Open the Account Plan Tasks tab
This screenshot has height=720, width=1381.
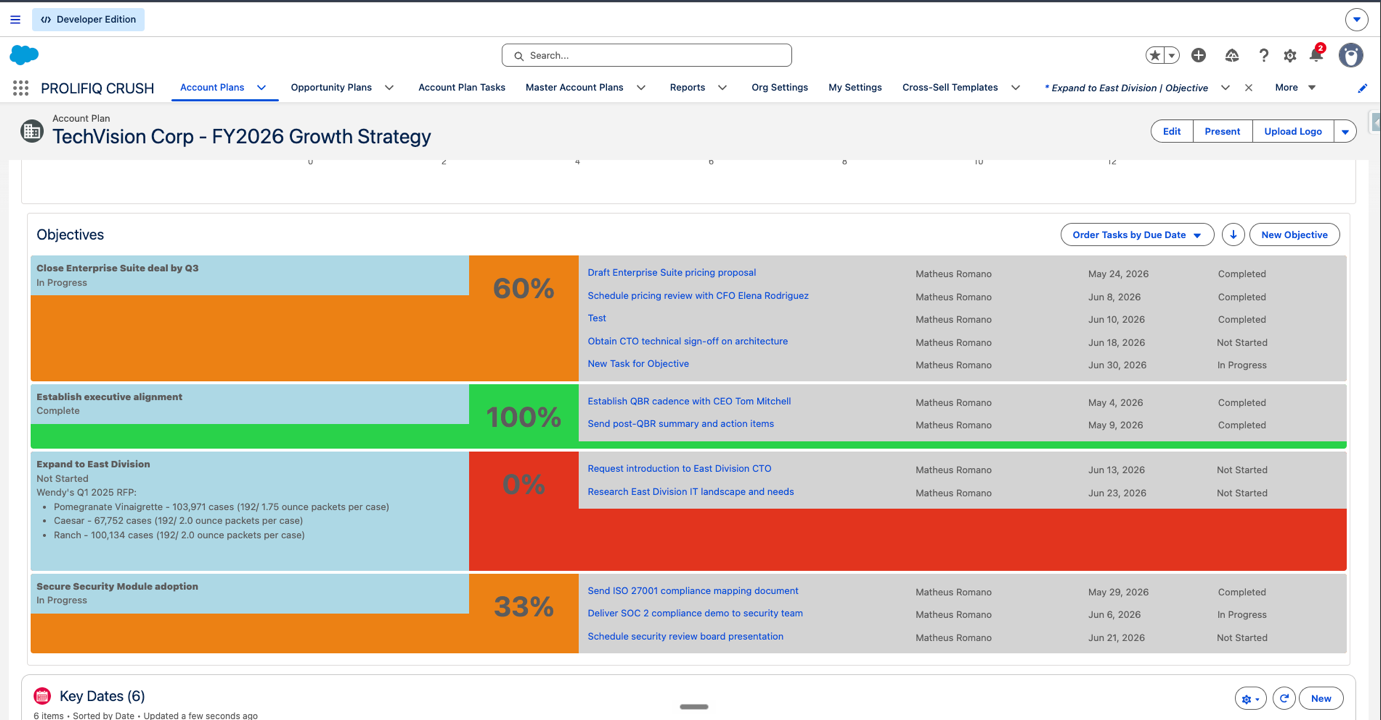tap(462, 88)
